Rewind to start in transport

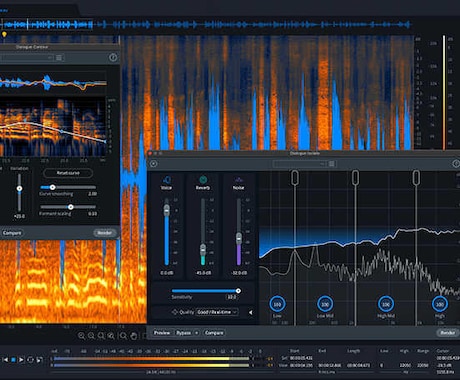pyautogui.click(x=5, y=360)
